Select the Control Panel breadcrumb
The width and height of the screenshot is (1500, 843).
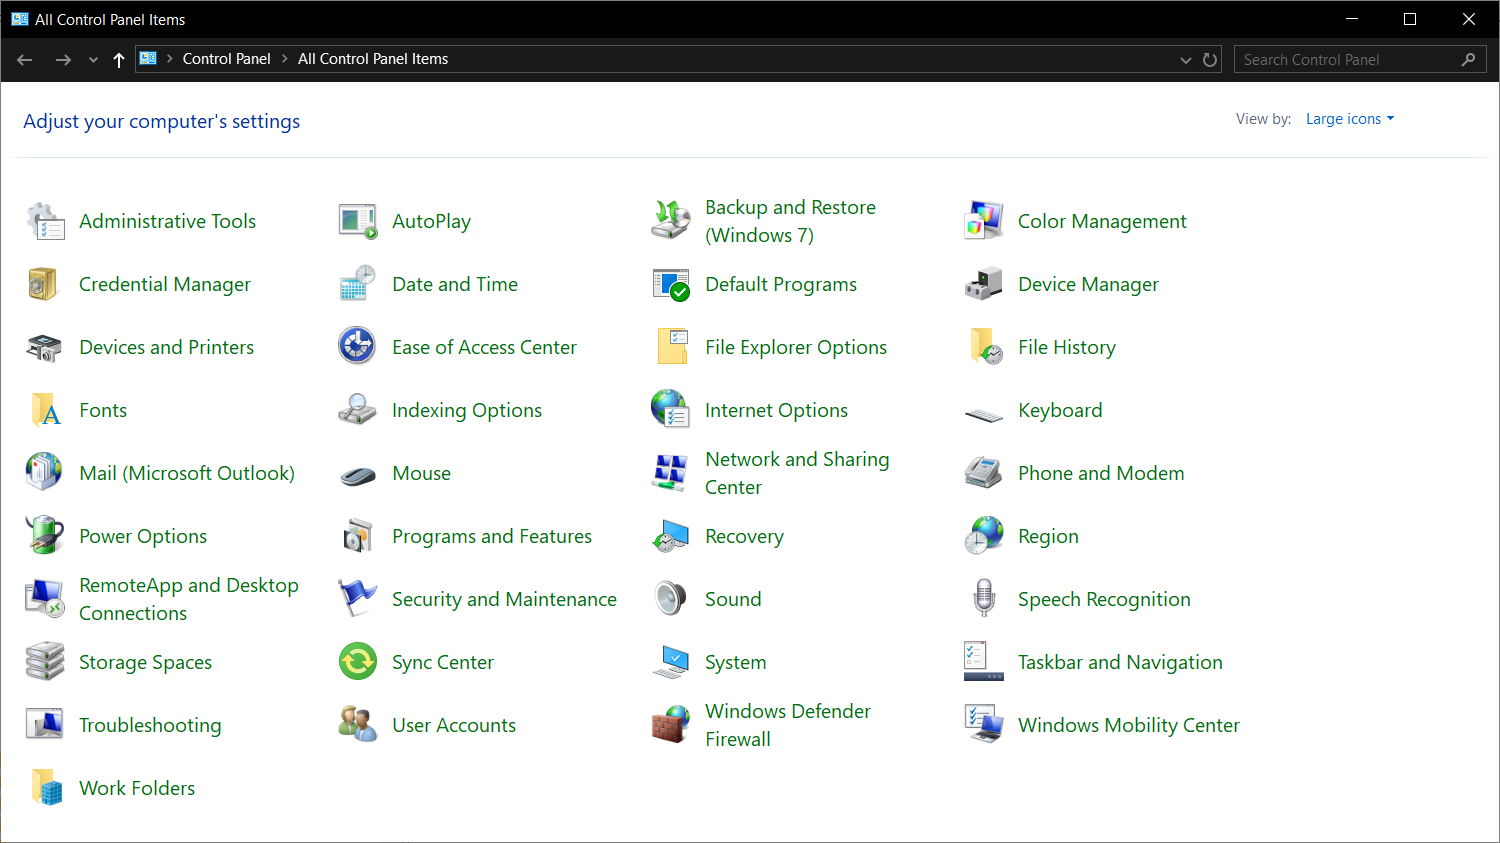click(226, 59)
